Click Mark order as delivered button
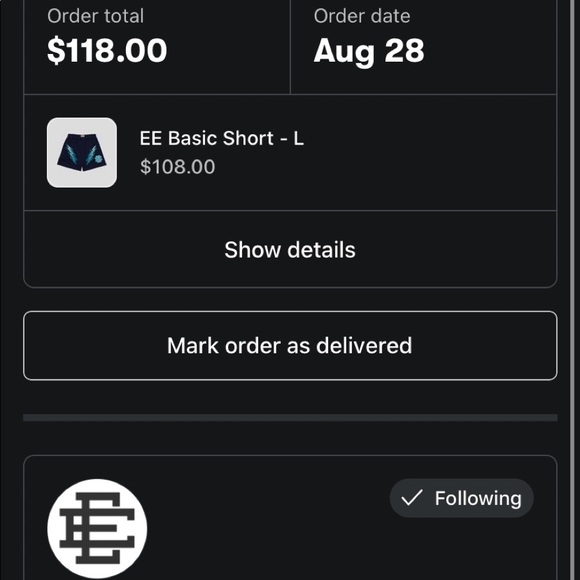Screen dimensions: 580x580 290,345
